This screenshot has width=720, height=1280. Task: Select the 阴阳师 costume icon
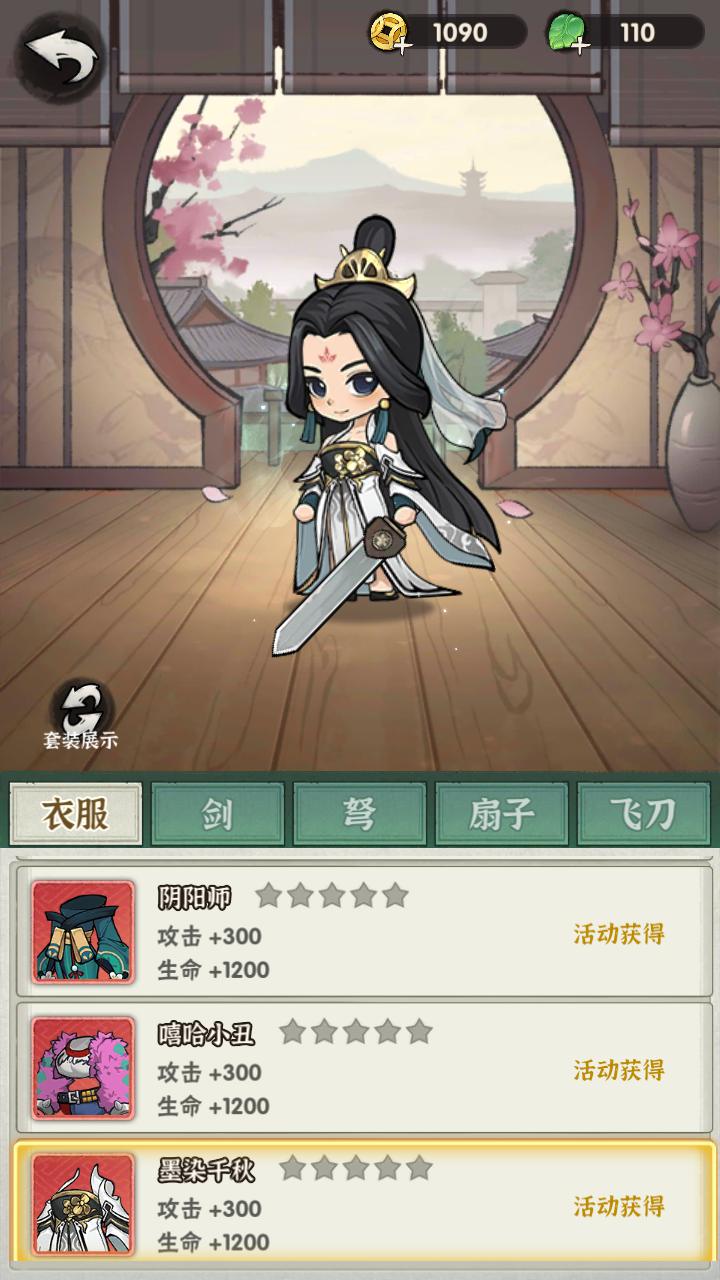(x=83, y=931)
